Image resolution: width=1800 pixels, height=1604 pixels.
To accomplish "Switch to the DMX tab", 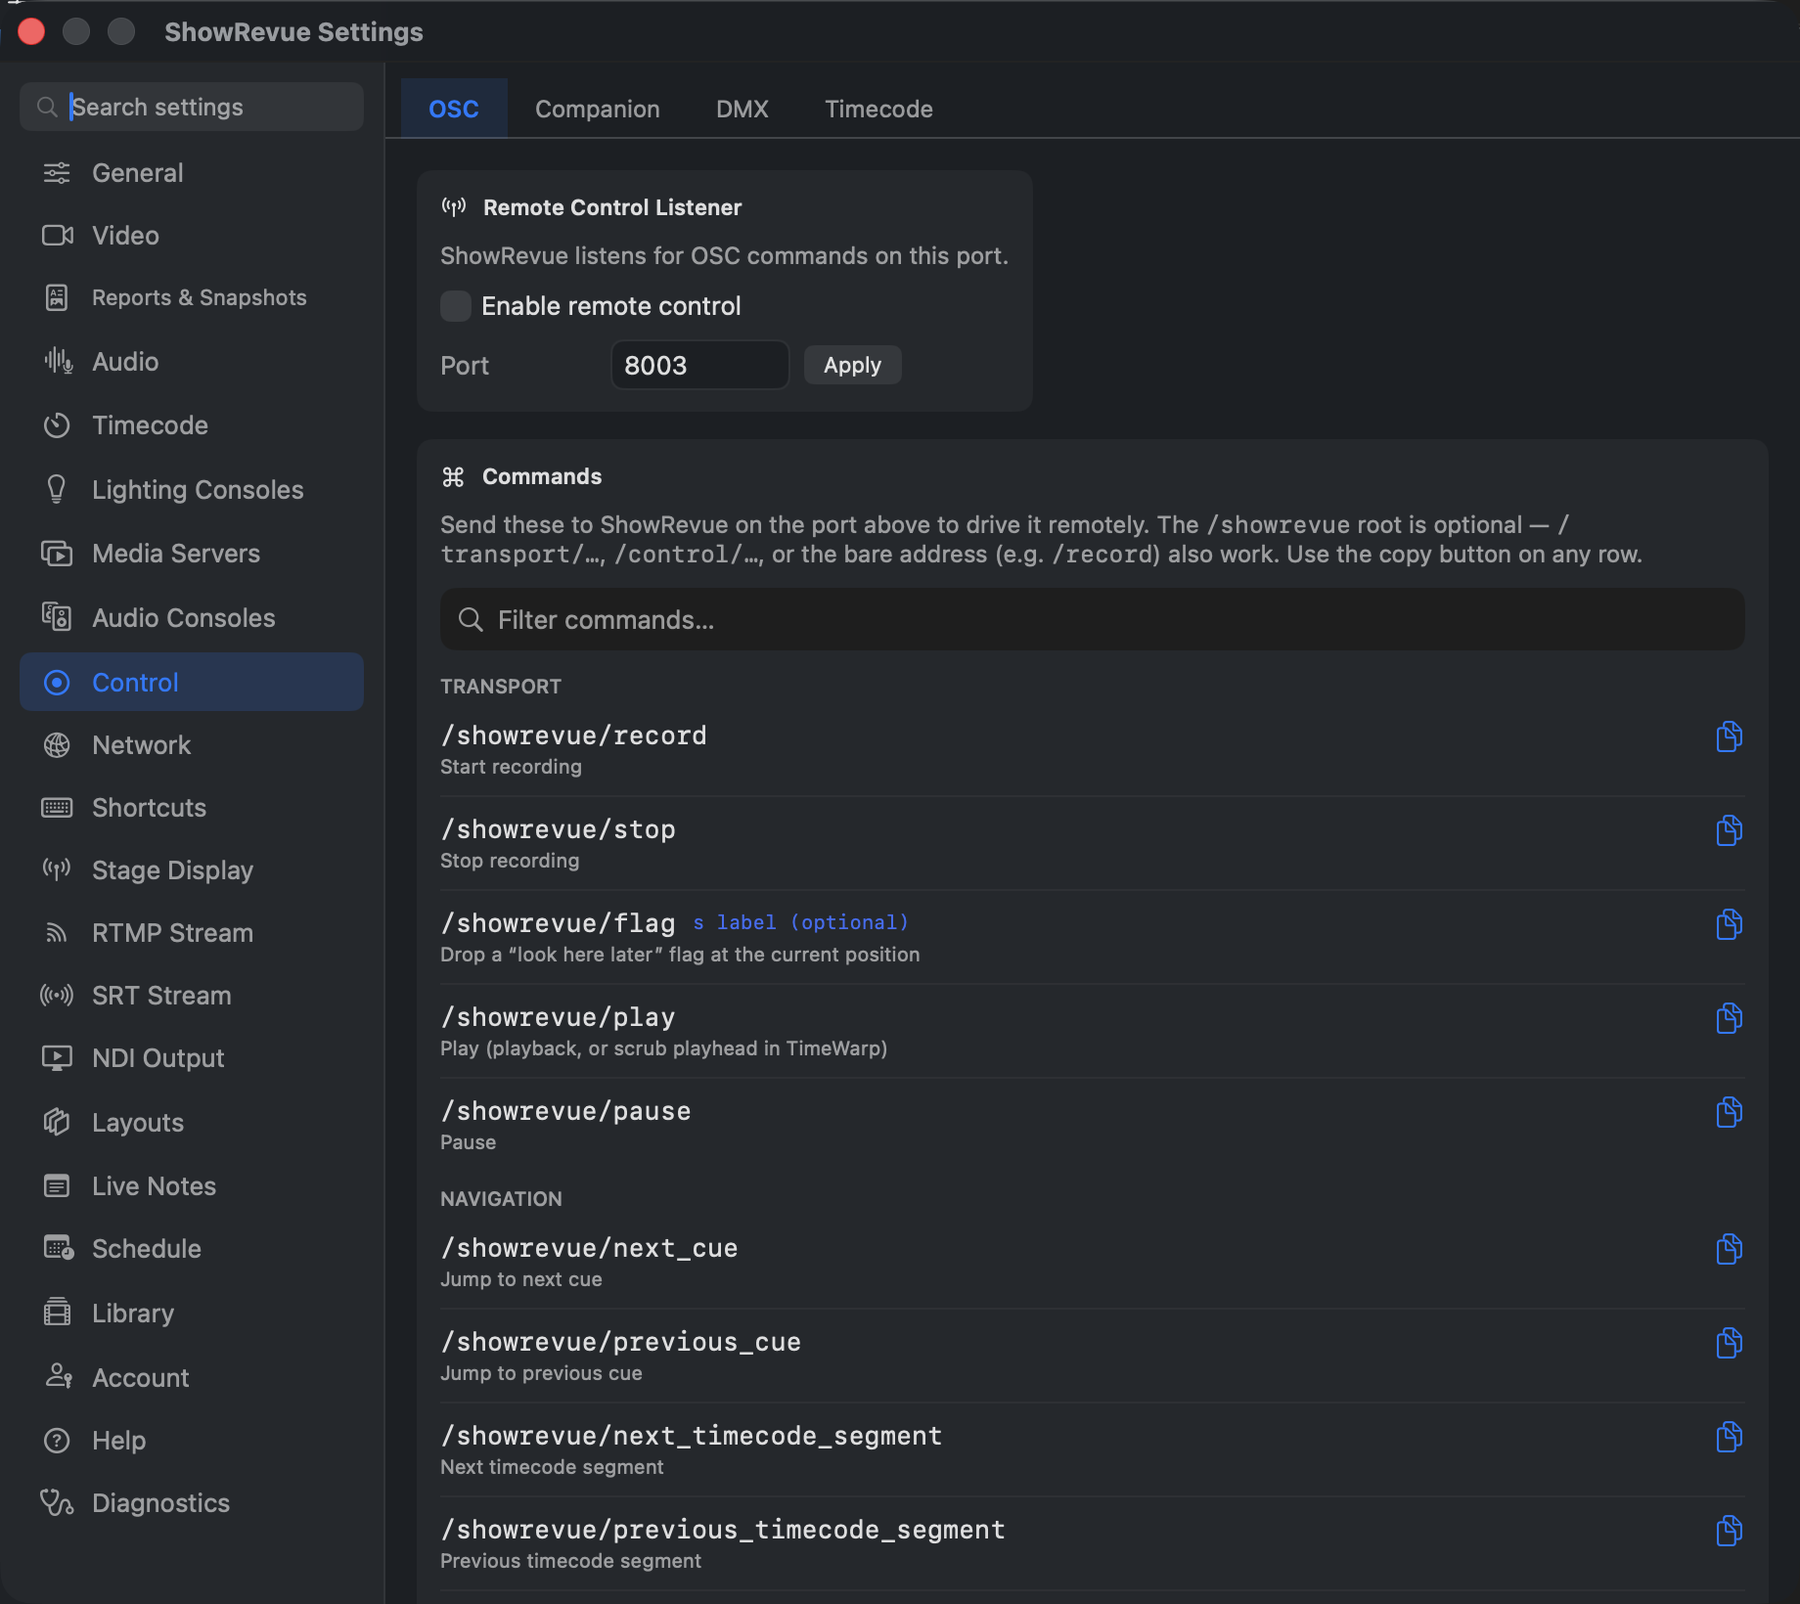I will 742,108.
